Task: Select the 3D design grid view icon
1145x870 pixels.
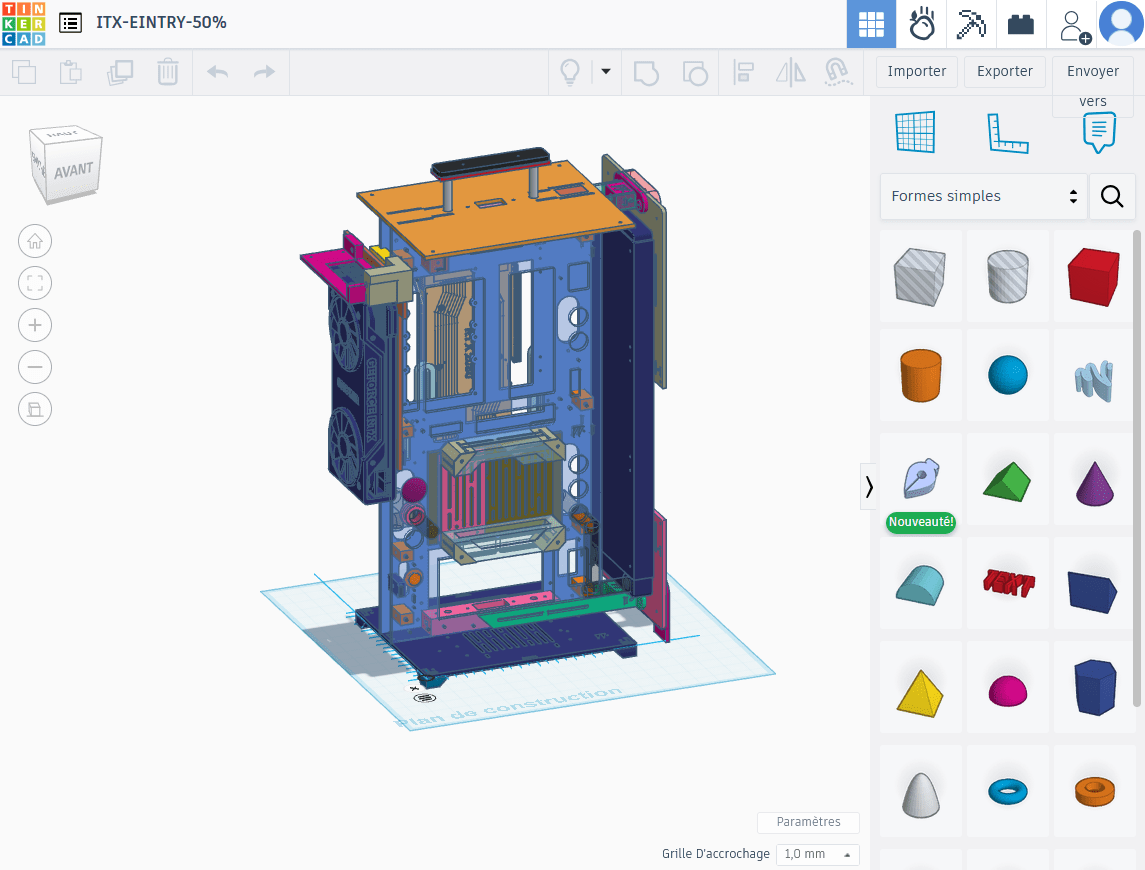Action: point(871,24)
